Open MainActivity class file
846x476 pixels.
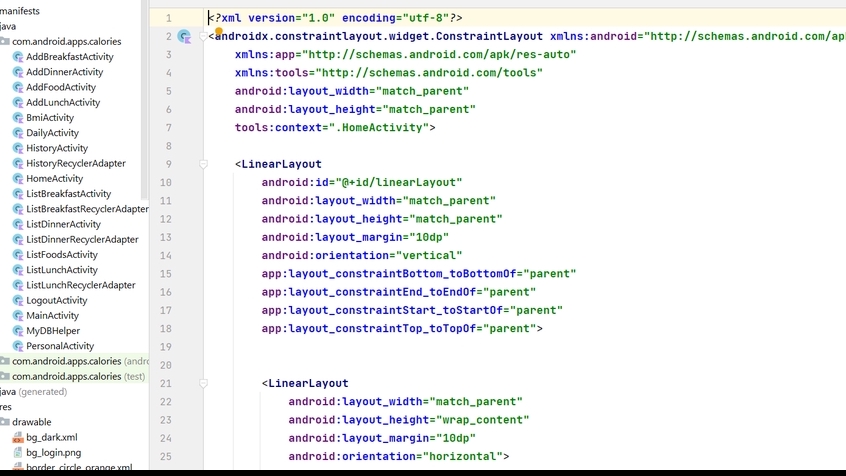click(x=52, y=316)
